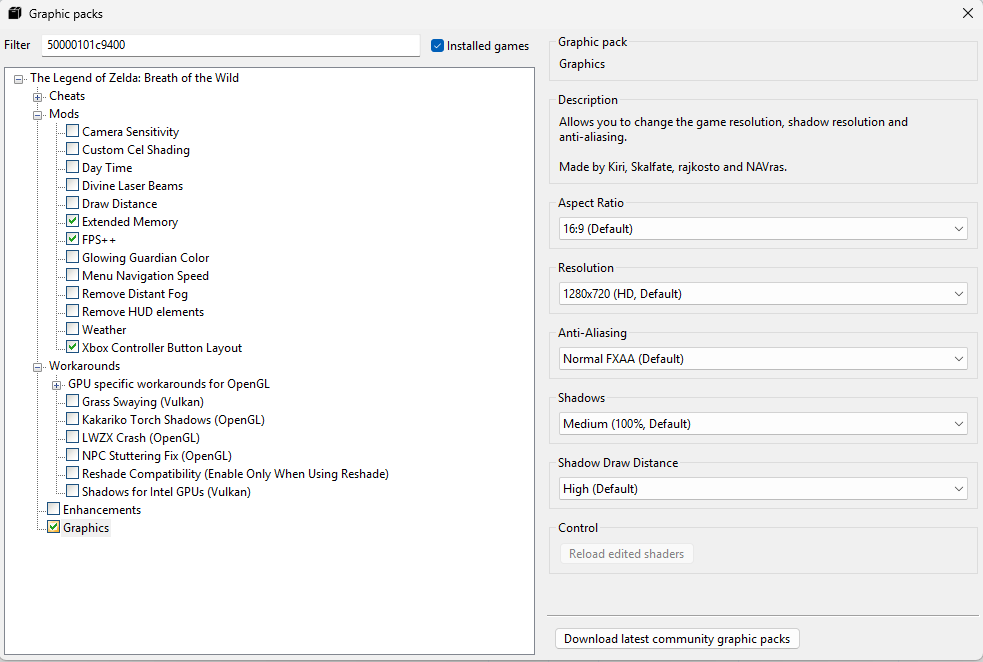Open the Aspect Ratio dropdown
This screenshot has width=983, height=662.
pyautogui.click(x=763, y=229)
